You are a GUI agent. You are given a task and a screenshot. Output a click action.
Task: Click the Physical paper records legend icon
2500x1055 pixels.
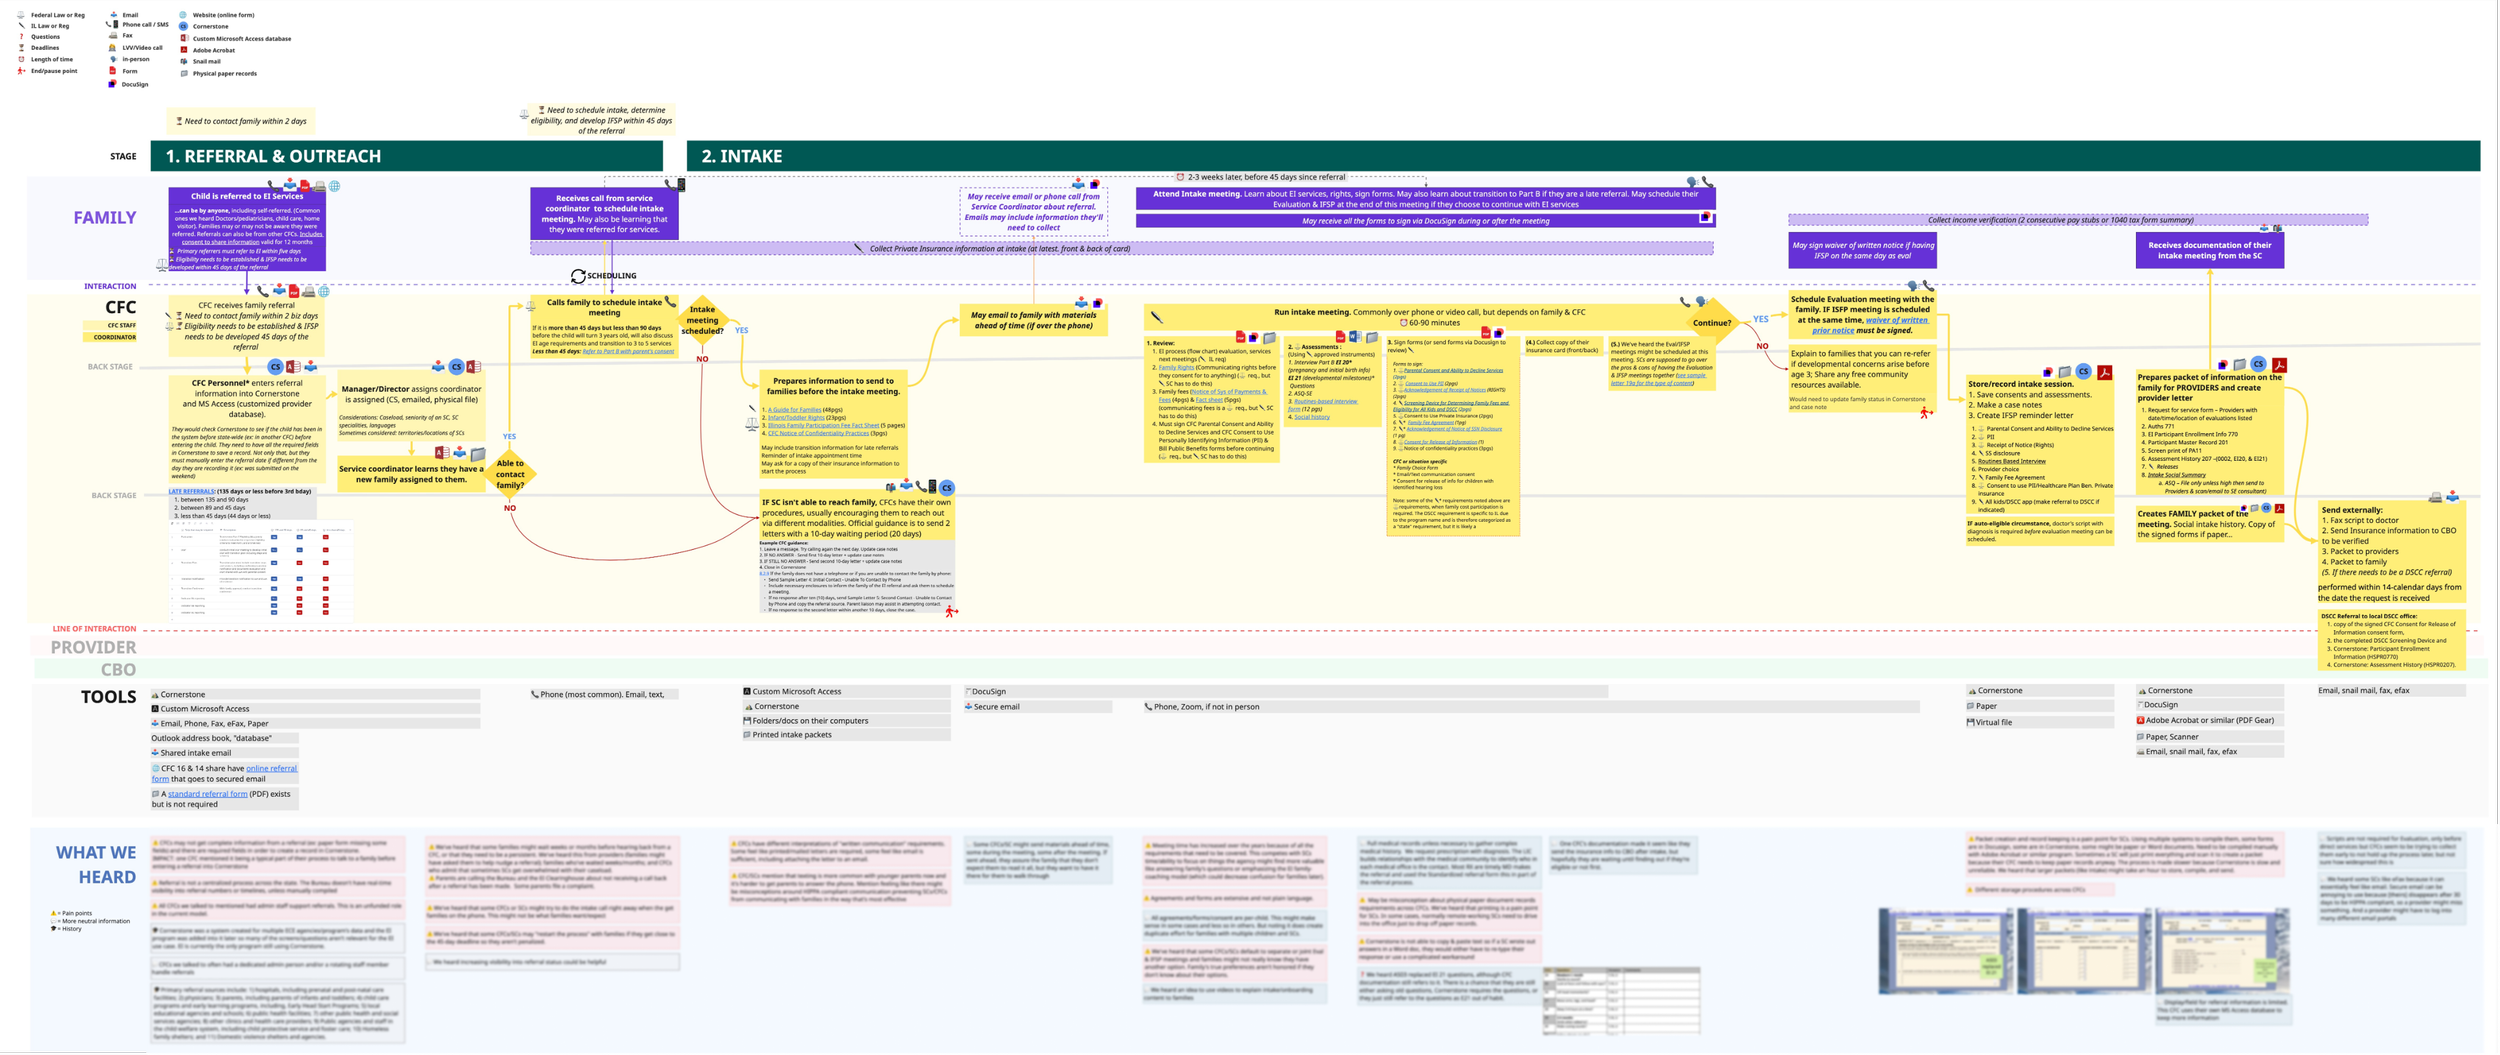(184, 73)
